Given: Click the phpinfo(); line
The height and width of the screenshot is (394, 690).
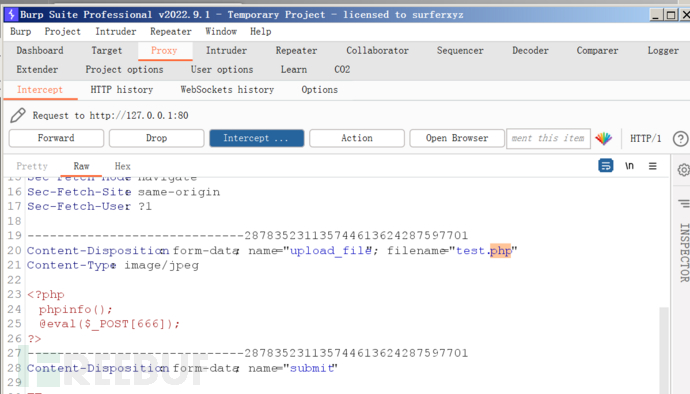Looking at the screenshot, I should pos(76,309).
